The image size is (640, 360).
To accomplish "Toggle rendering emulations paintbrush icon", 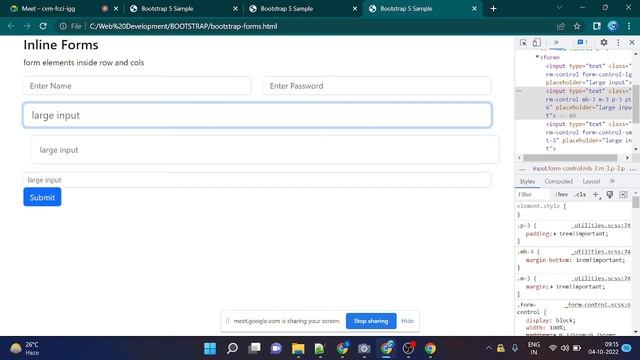I will coord(609,195).
